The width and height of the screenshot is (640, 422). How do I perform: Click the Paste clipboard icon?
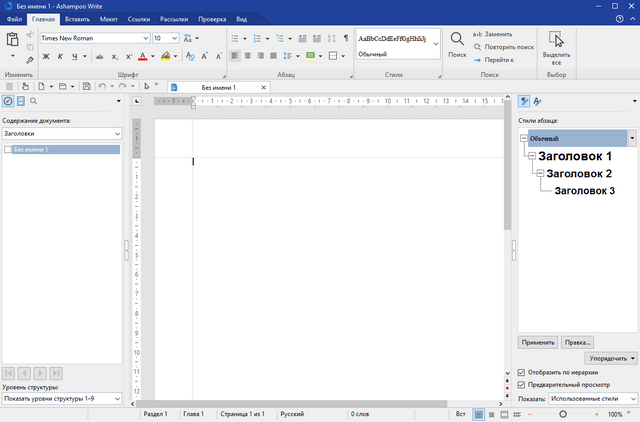tap(13, 41)
